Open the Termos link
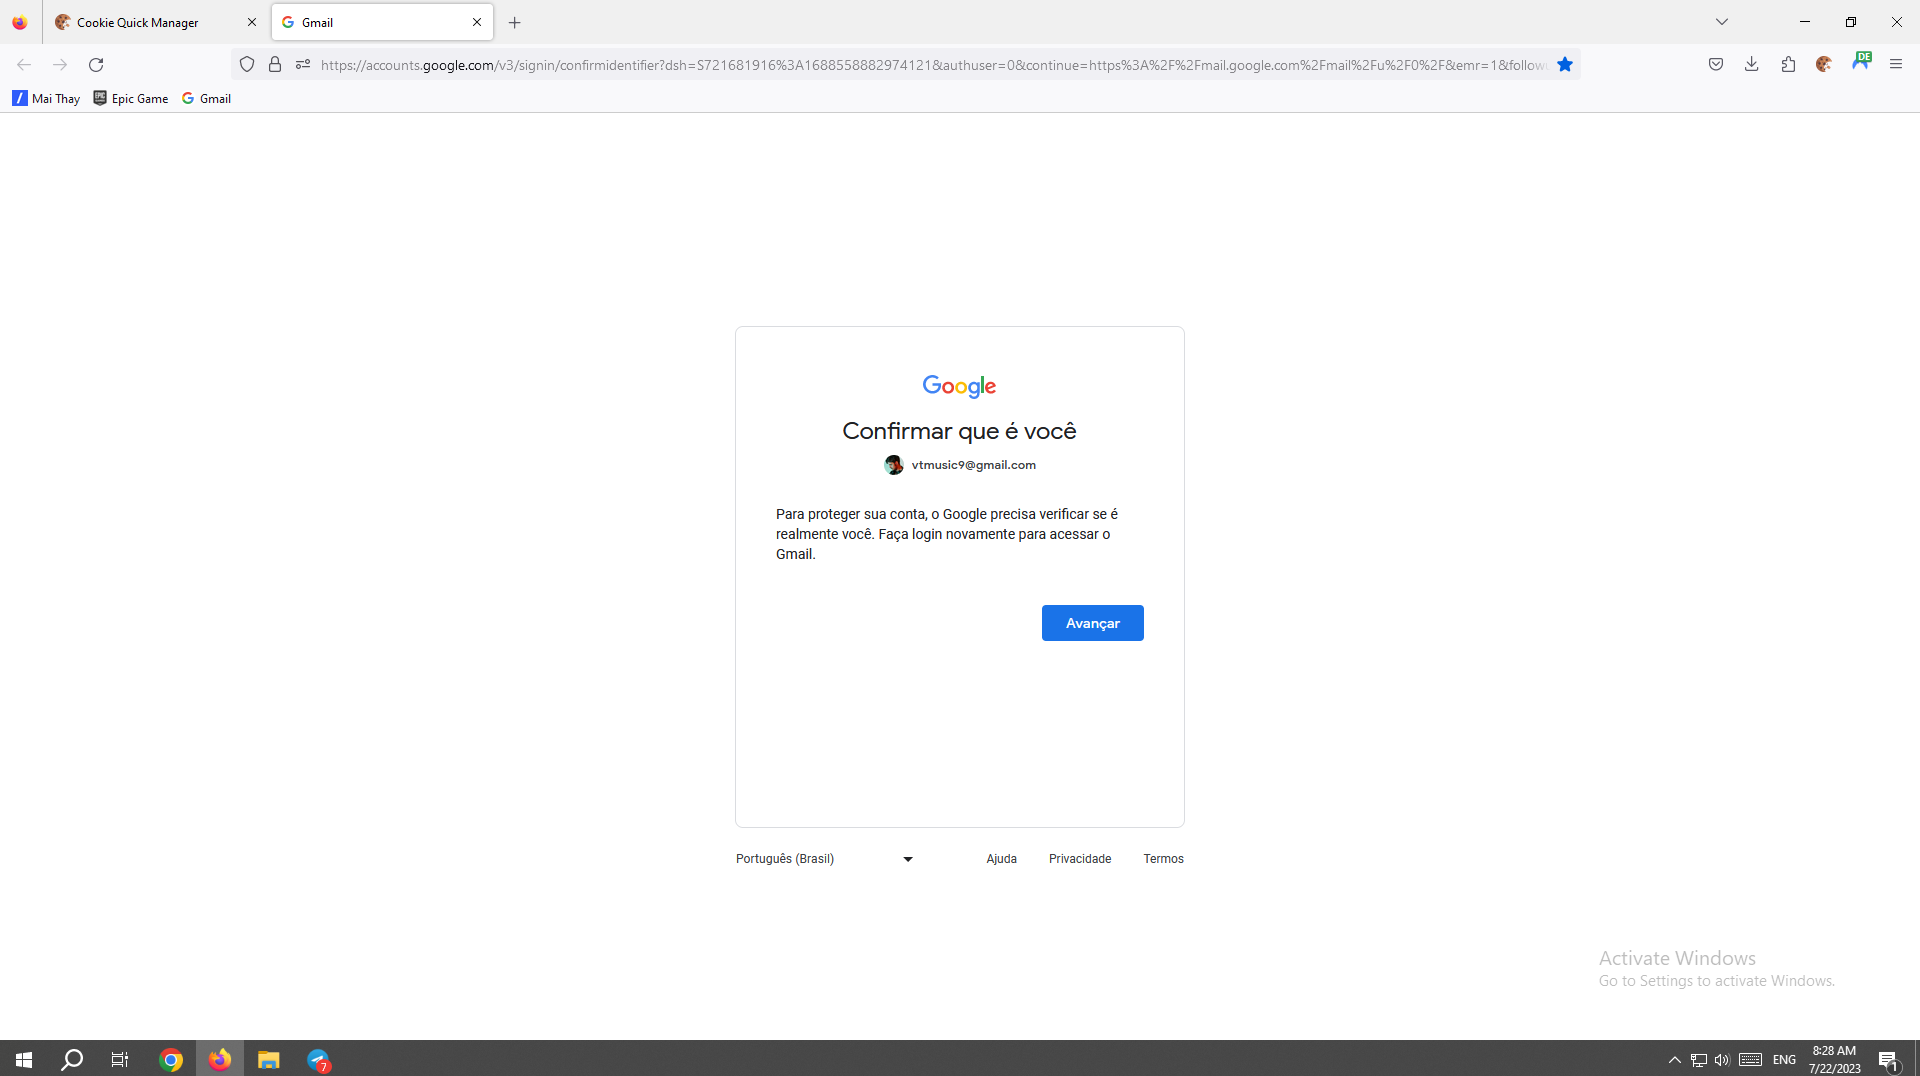Image resolution: width=1920 pixels, height=1076 pixels. click(1163, 859)
